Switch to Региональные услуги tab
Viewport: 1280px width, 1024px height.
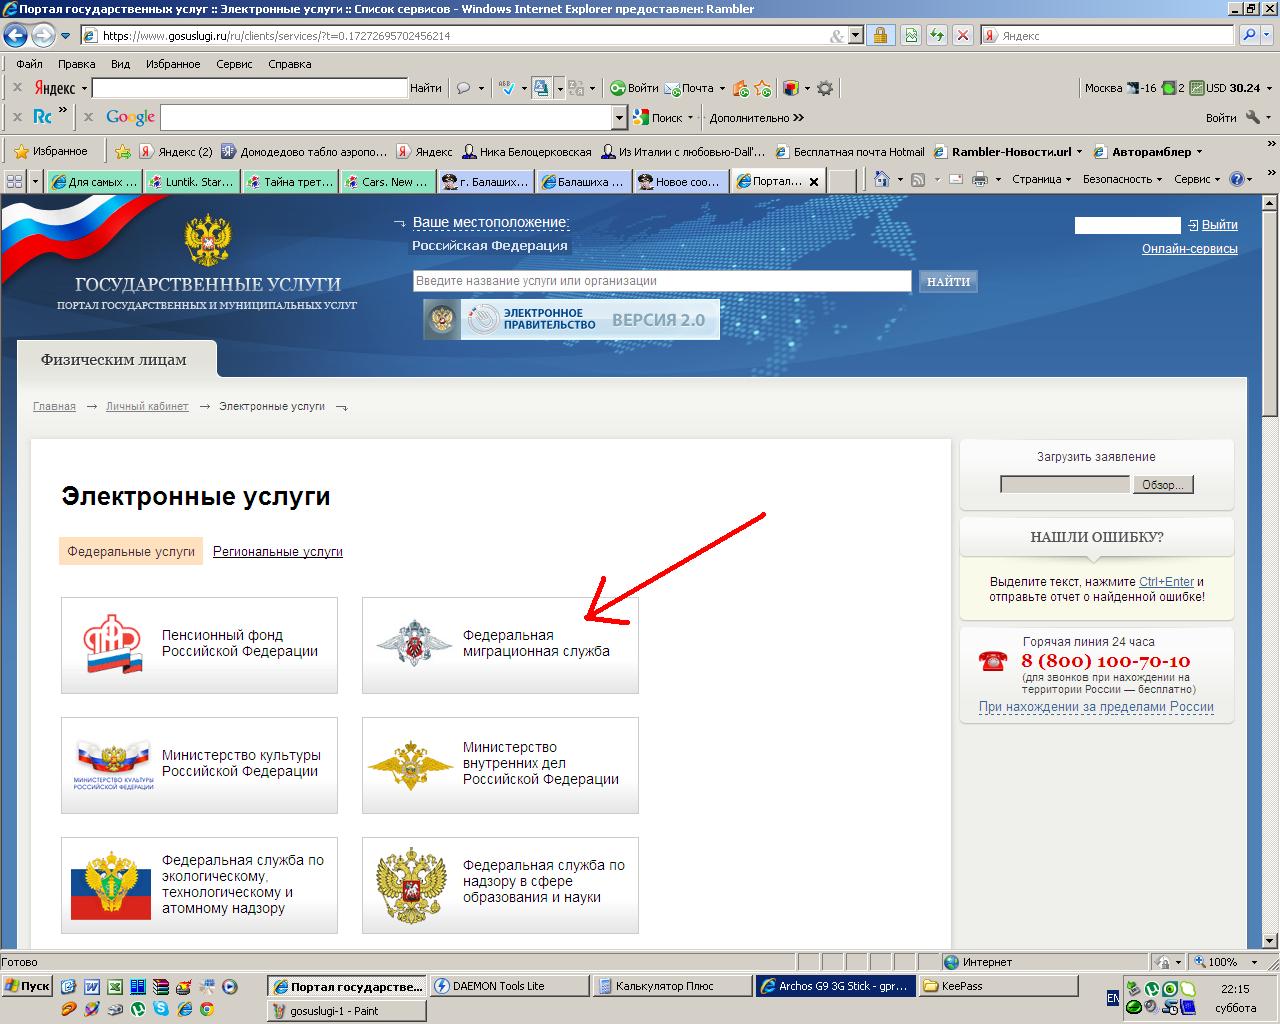pyautogui.click(x=277, y=551)
